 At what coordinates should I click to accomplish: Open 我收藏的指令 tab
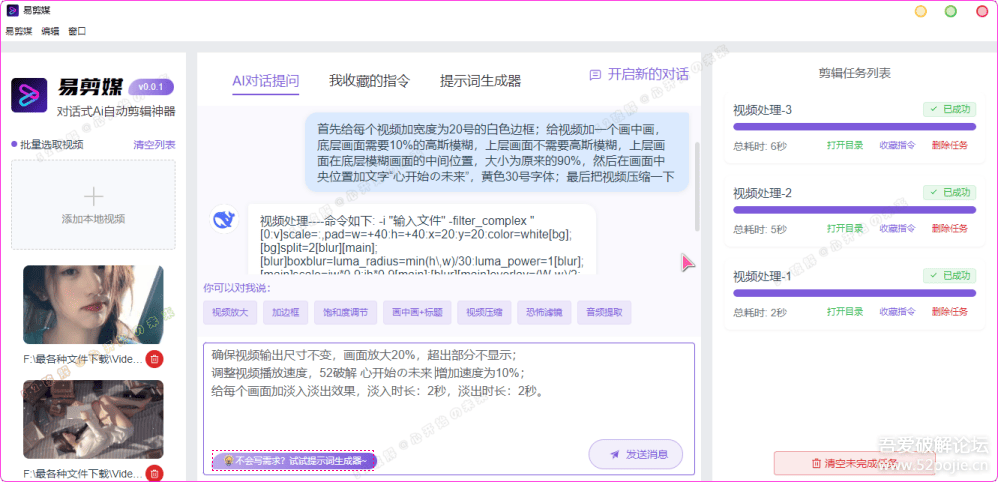coord(369,81)
